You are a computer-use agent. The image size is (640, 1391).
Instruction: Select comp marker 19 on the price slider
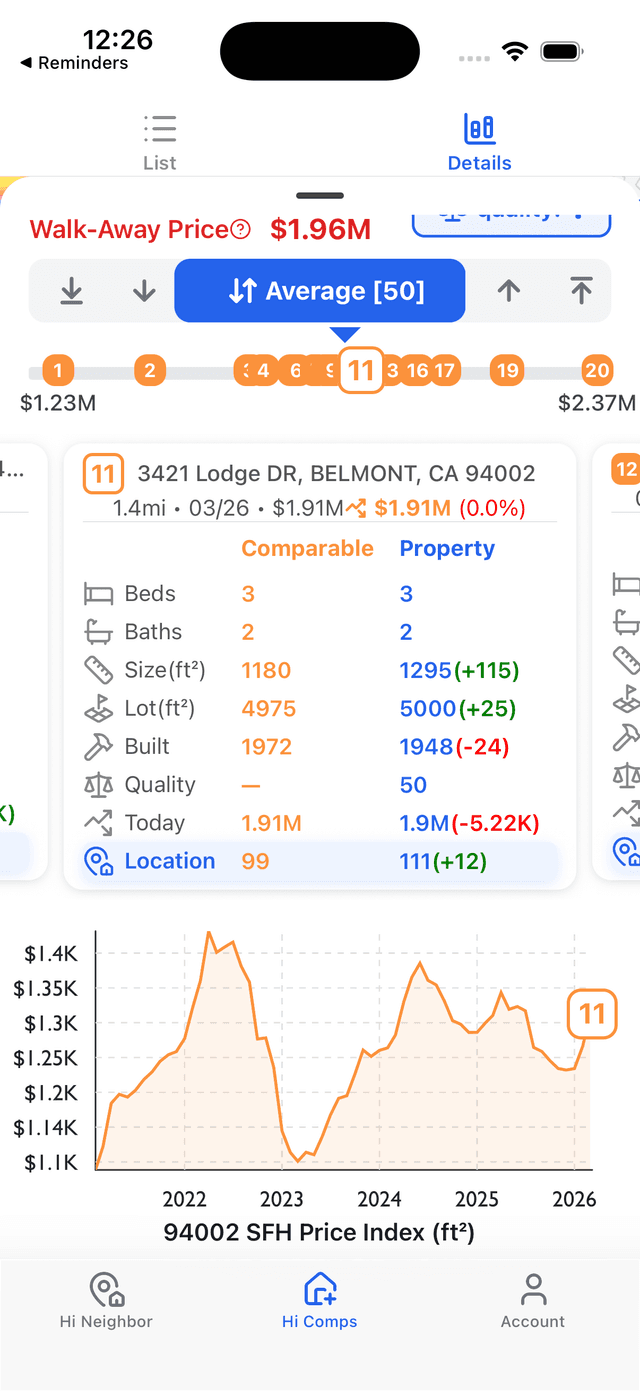[x=508, y=371]
